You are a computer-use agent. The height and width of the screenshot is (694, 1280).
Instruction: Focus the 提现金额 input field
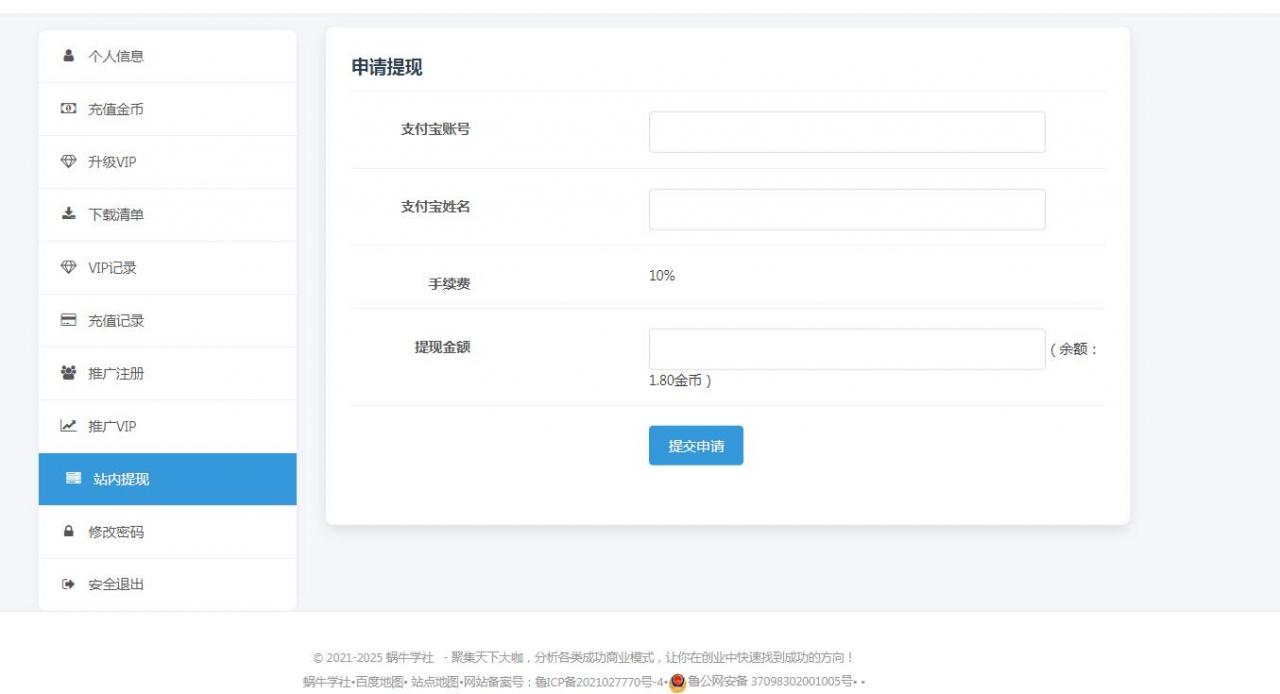click(x=847, y=349)
